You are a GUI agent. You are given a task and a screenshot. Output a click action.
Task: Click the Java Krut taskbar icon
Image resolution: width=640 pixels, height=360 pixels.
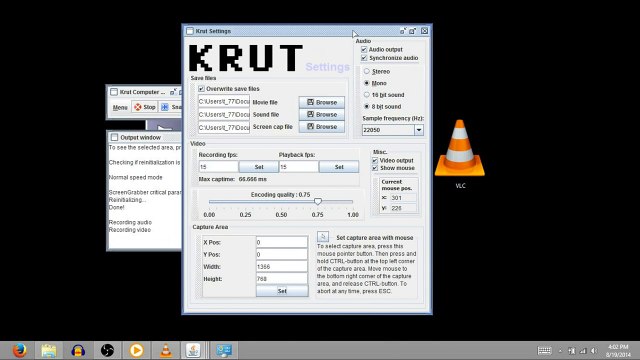tap(193, 350)
